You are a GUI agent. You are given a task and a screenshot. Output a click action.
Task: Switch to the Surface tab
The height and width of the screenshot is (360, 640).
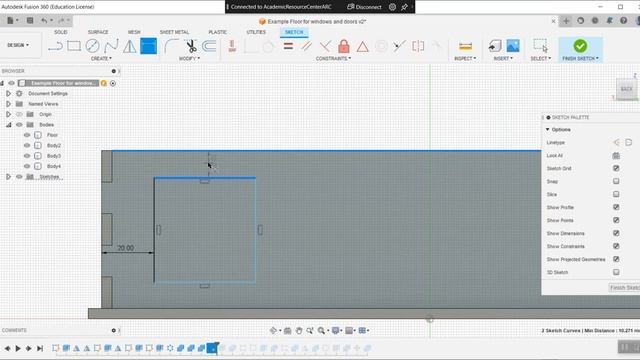(x=98, y=32)
